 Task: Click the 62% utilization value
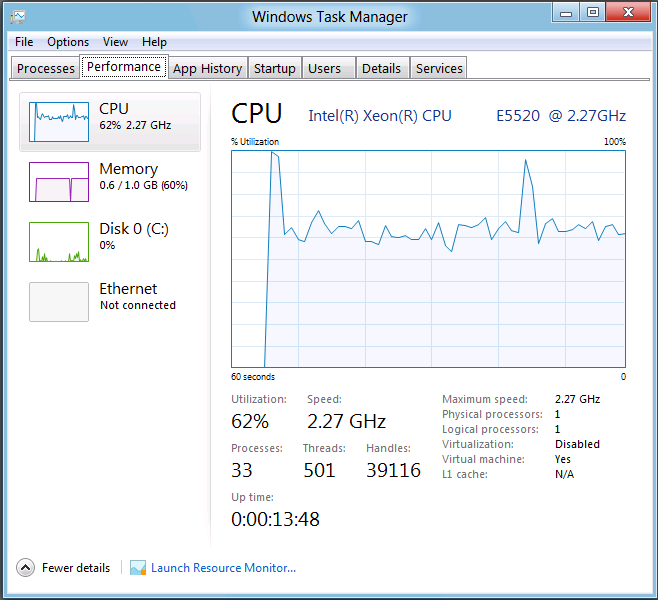pos(250,421)
